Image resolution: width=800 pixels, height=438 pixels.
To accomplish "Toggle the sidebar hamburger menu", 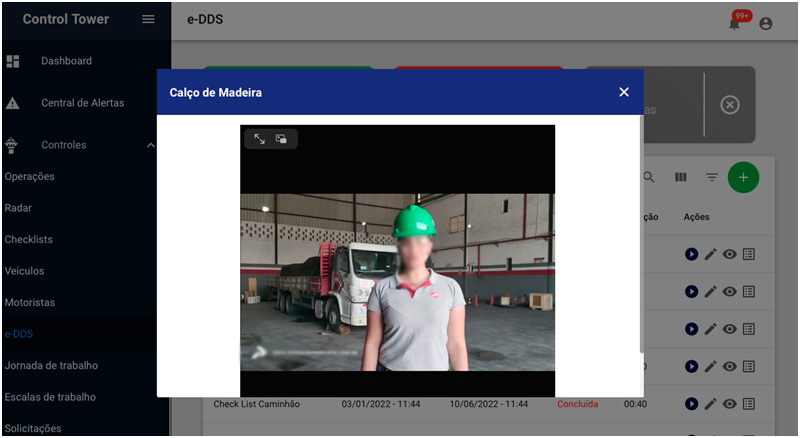I will pyautogui.click(x=148, y=19).
